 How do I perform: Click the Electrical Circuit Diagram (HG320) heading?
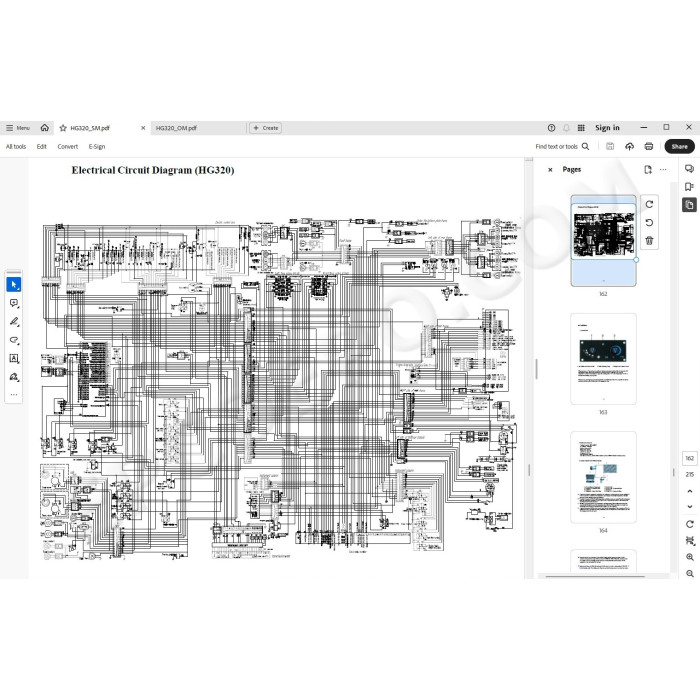(153, 170)
